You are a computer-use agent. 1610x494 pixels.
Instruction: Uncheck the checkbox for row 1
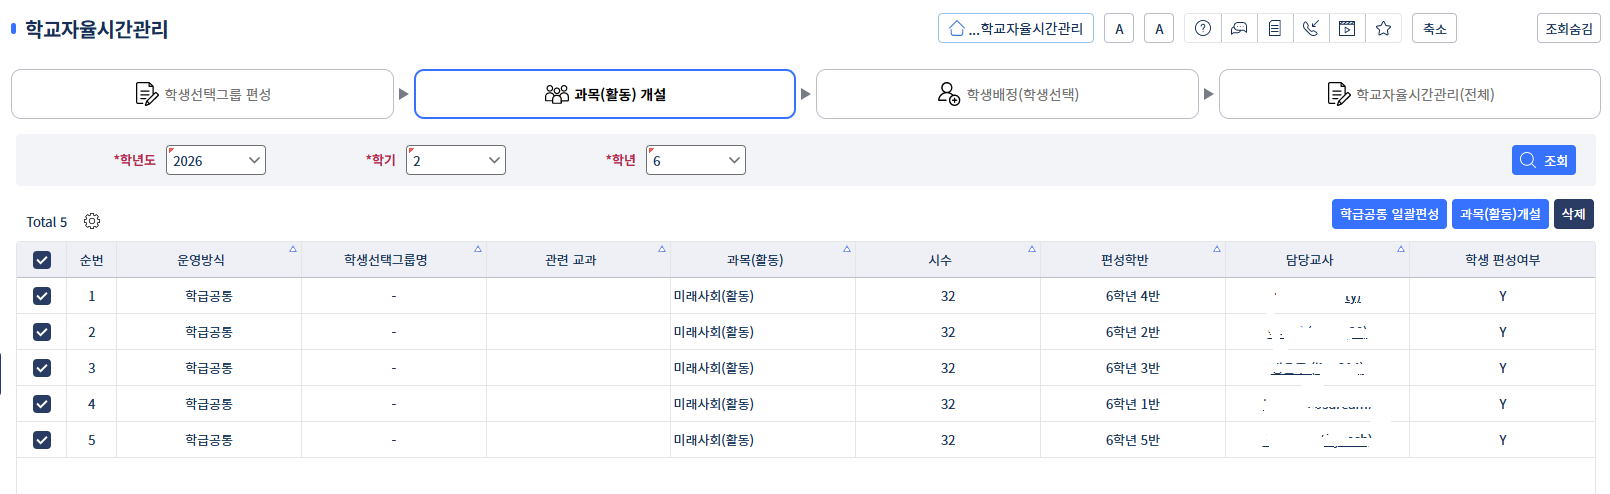42,296
